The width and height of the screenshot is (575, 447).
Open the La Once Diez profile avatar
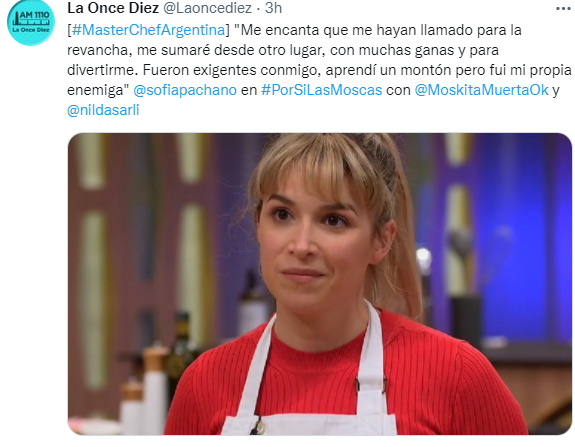pos(31,22)
